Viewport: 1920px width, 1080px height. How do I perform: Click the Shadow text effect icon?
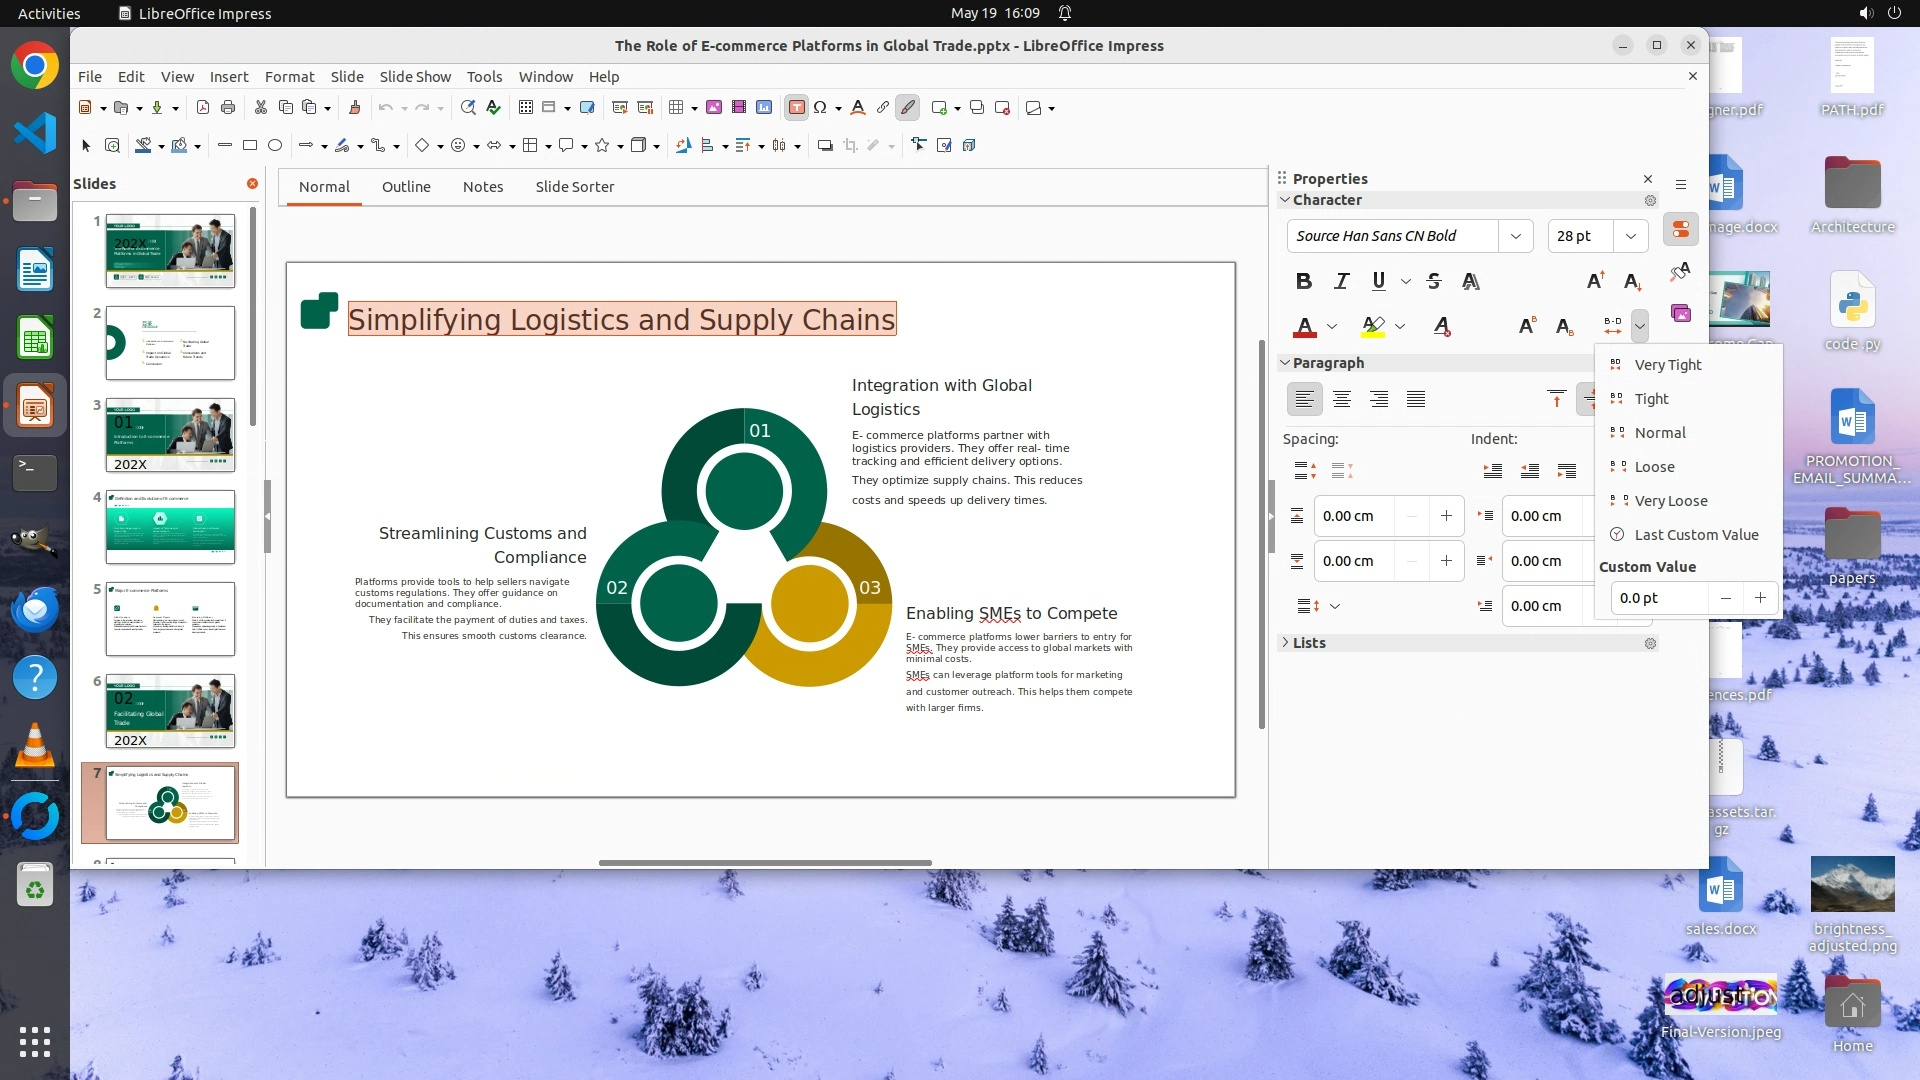coord(1470,282)
